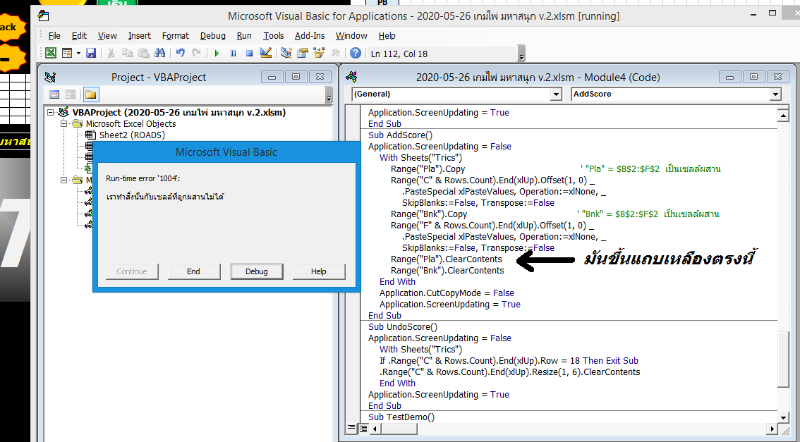Click the Find binoculars icon
This screenshot has width=800, height=442.
click(x=160, y=53)
